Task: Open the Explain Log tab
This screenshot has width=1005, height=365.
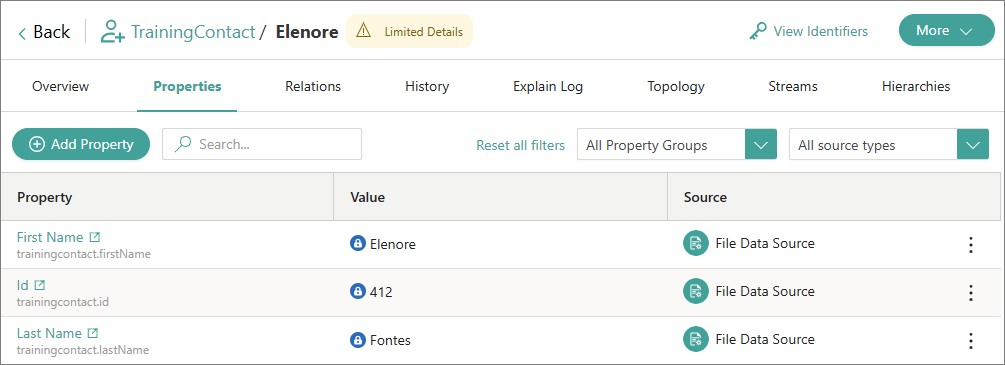Action: pyautogui.click(x=548, y=87)
